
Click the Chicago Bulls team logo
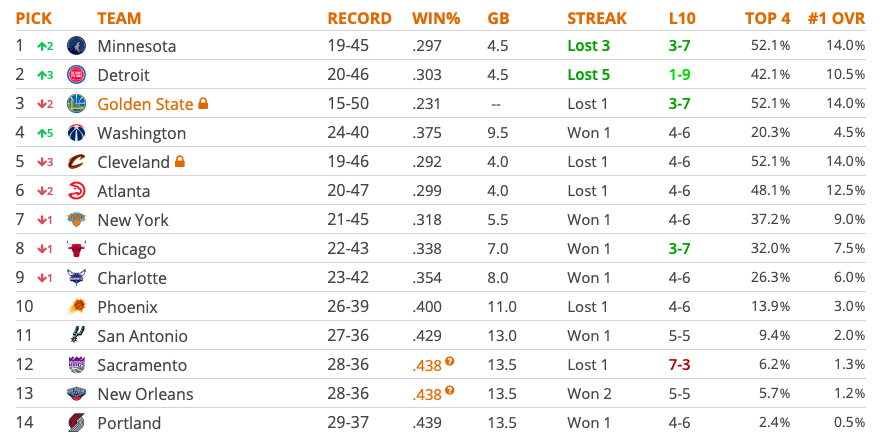pos(76,249)
